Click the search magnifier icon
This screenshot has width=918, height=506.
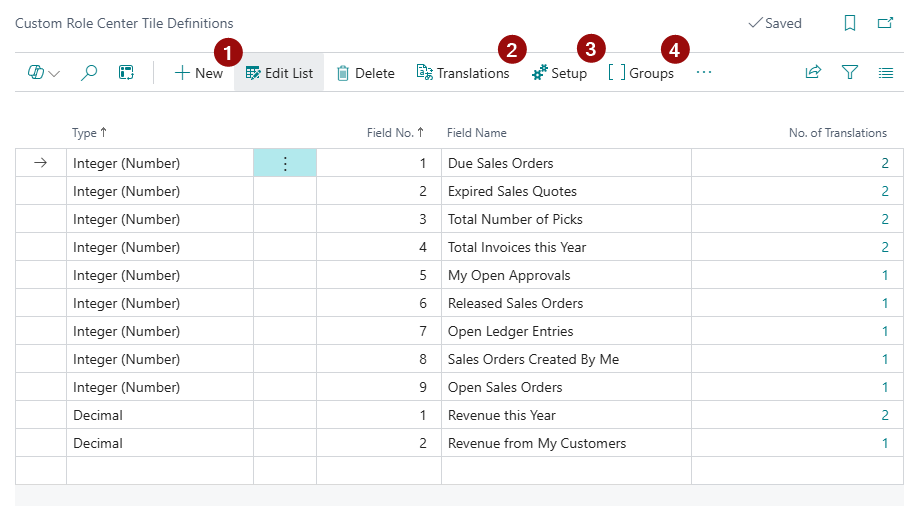(89, 73)
